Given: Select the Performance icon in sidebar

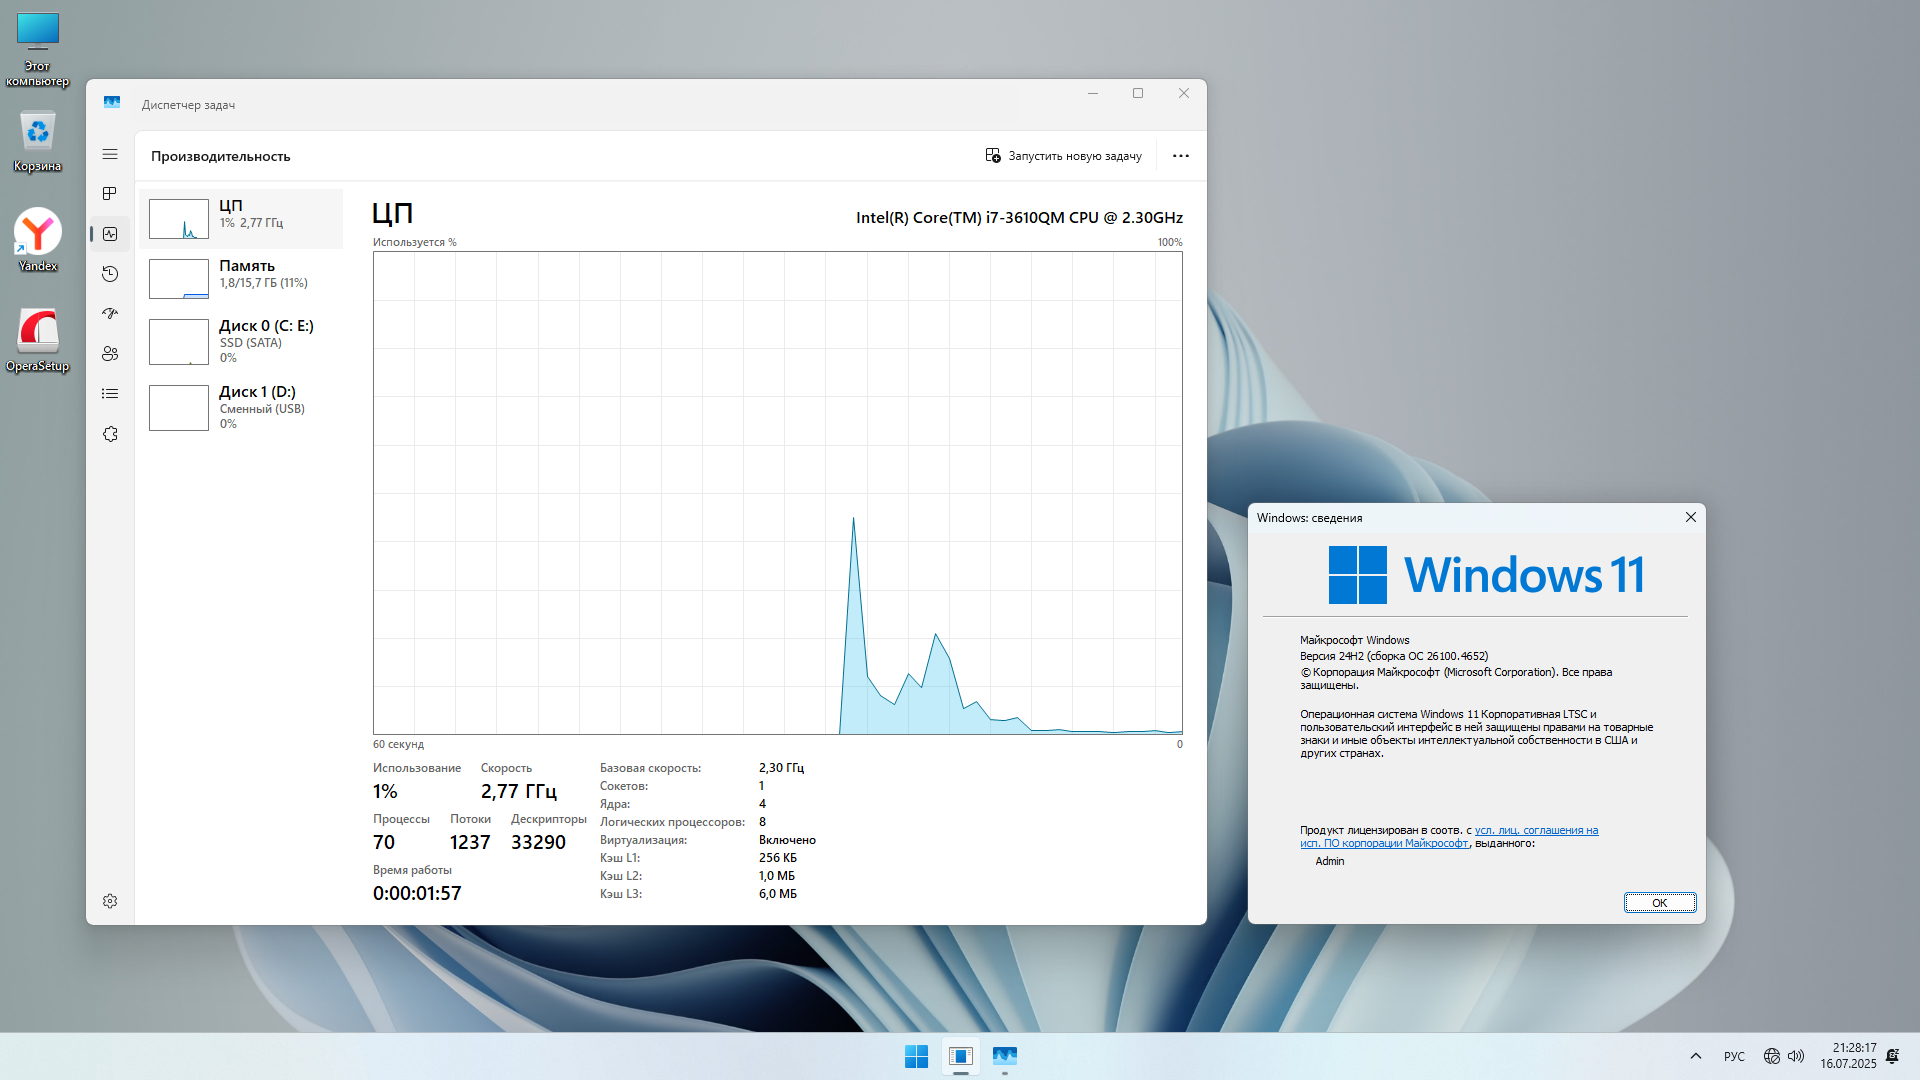Looking at the screenshot, I should pyautogui.click(x=110, y=234).
